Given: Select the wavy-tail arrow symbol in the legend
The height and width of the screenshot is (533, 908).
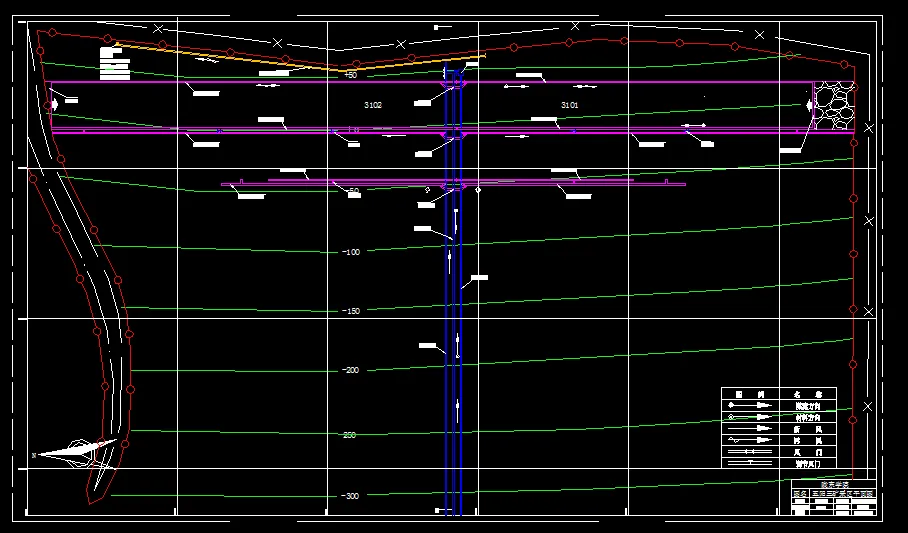Looking at the screenshot, I should tap(750, 440).
